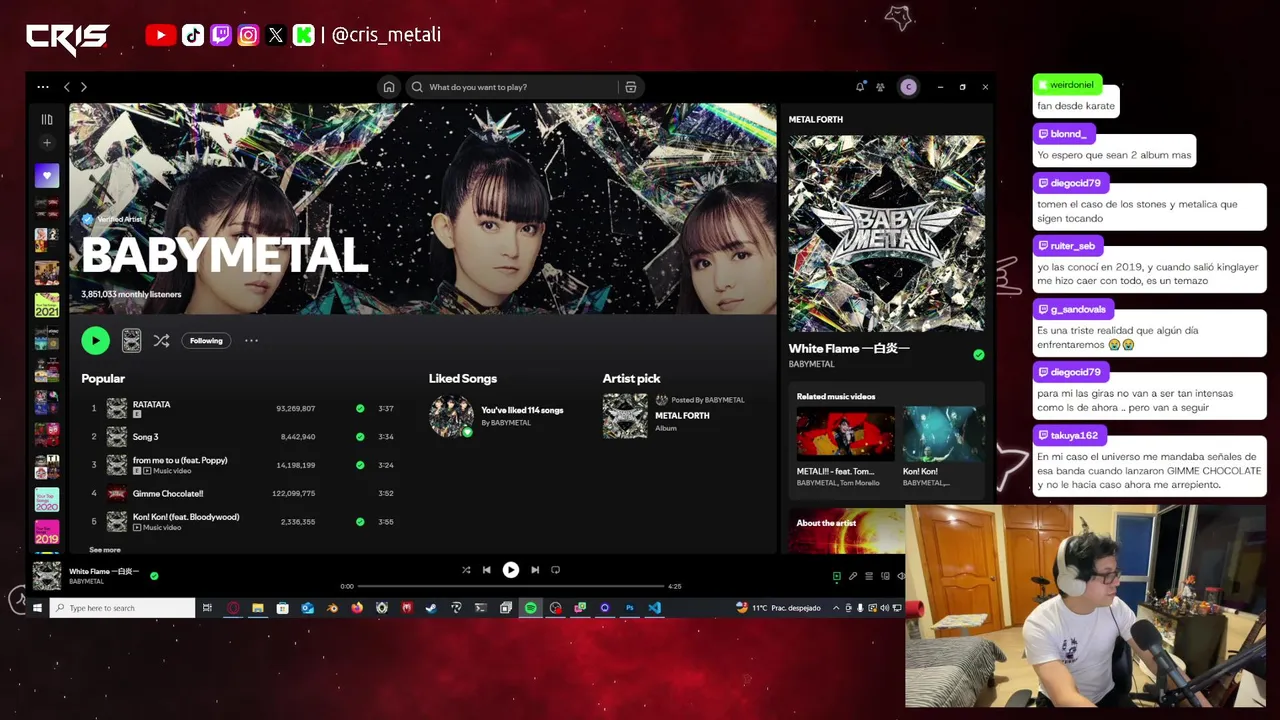Toggle repeat in the player bar
This screenshot has height=720, width=1280.
tap(555, 570)
